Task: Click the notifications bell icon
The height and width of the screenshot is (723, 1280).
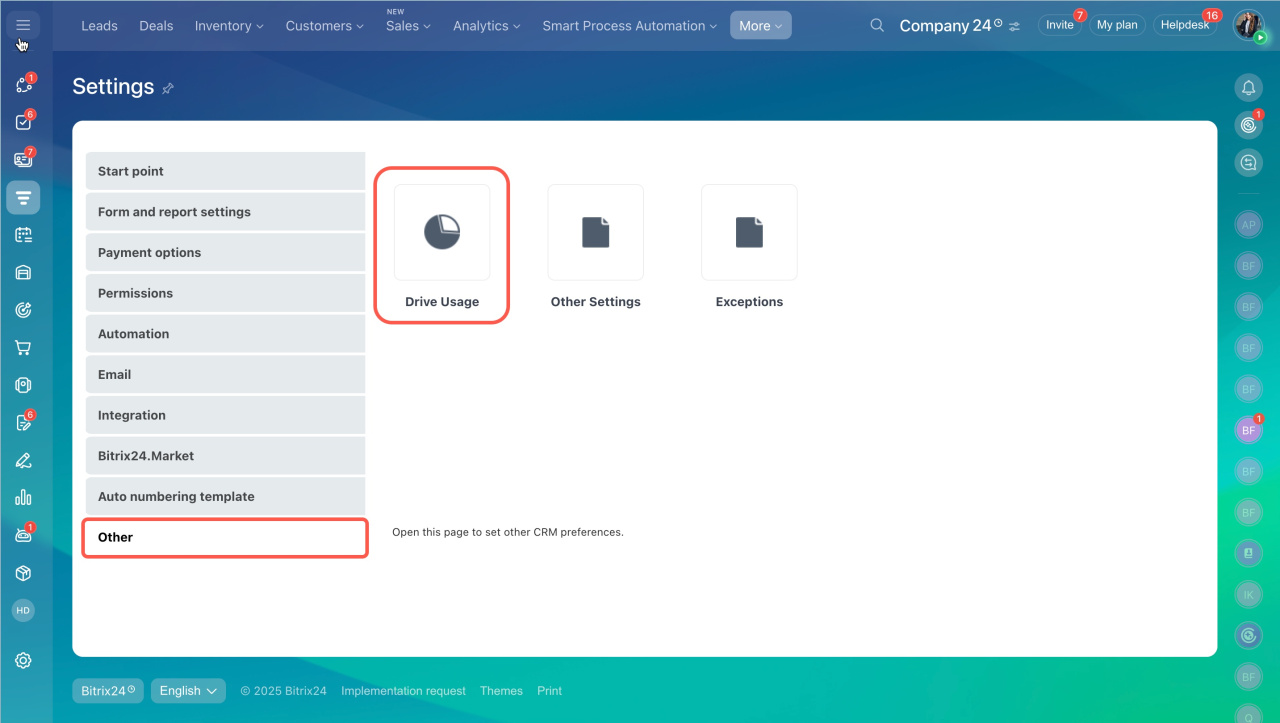Action: [x=1248, y=88]
